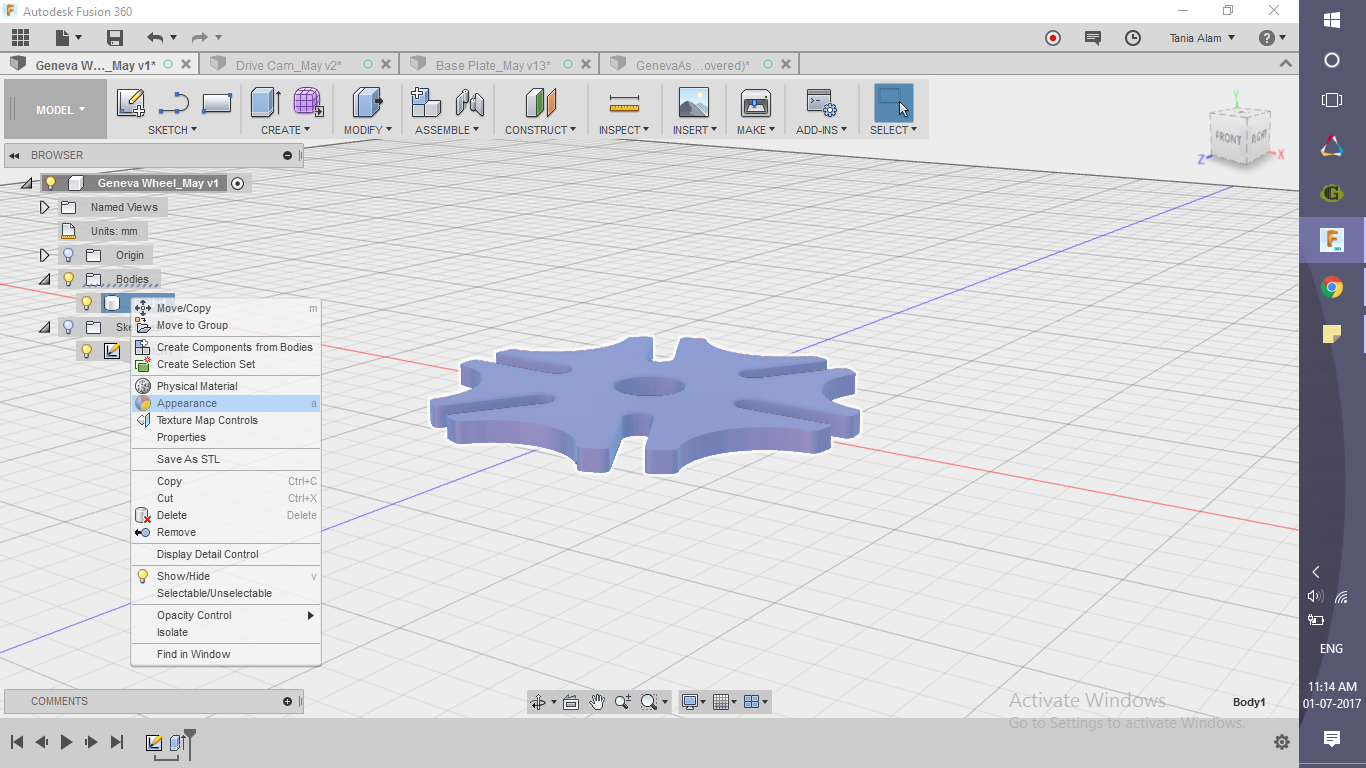This screenshot has width=1366, height=768.
Task: Select the Measure inspect tool
Action: pos(624,103)
